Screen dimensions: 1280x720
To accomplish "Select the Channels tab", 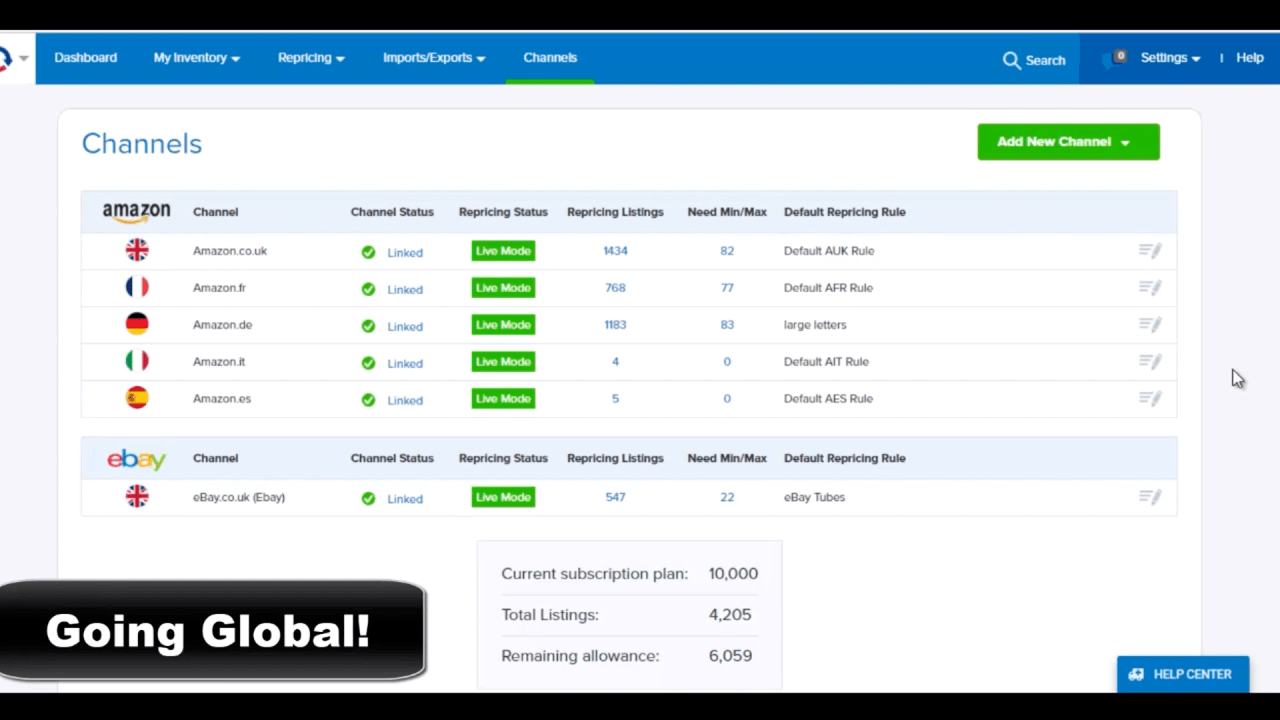I will click(x=550, y=58).
